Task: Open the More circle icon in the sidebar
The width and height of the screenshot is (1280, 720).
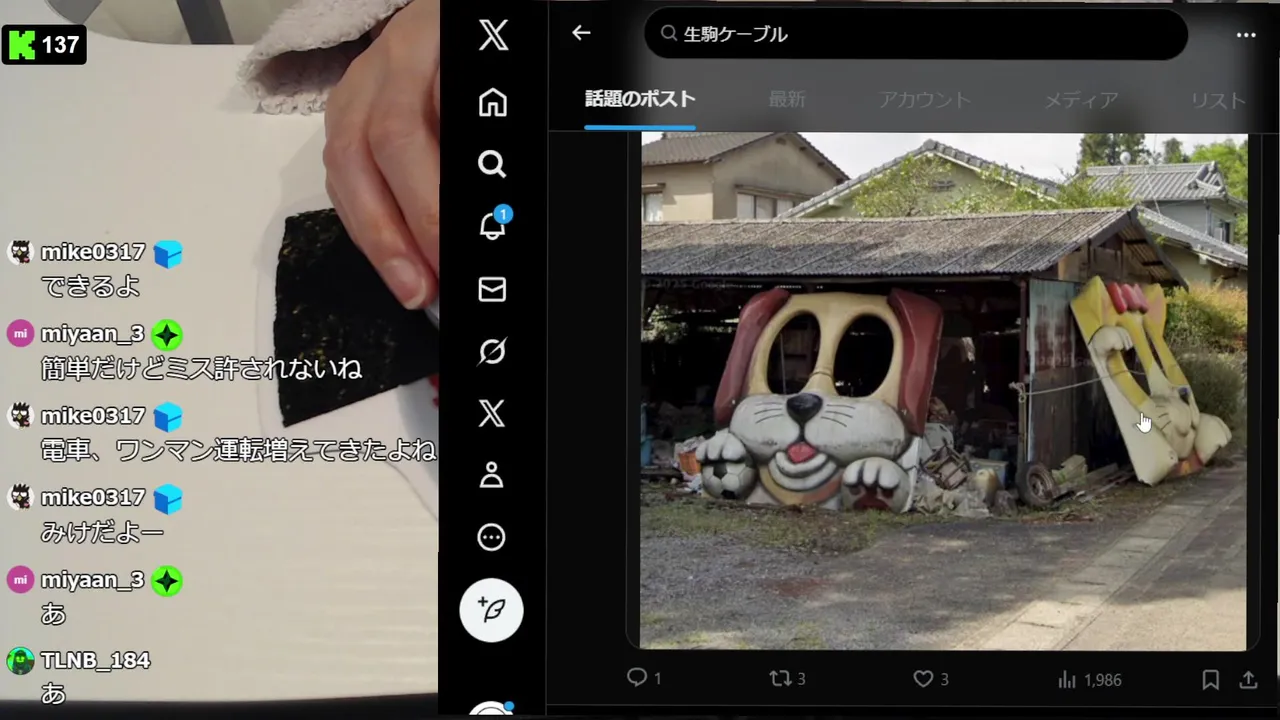Action: tap(492, 537)
